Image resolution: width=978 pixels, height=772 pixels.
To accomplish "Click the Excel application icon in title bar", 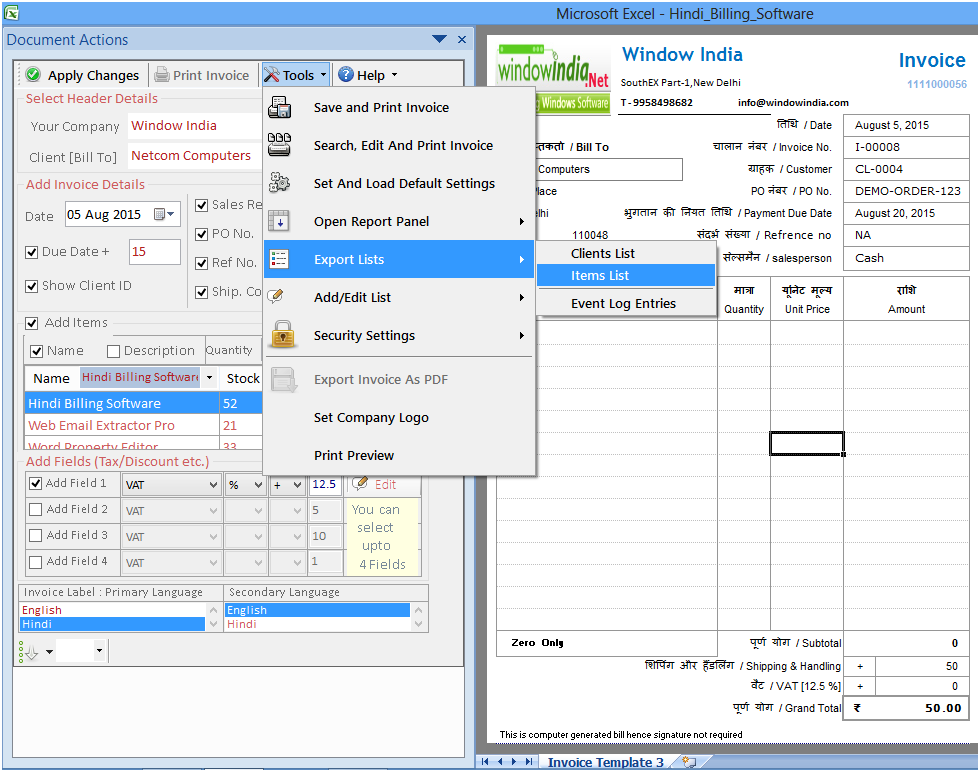I will pos(11,12).
